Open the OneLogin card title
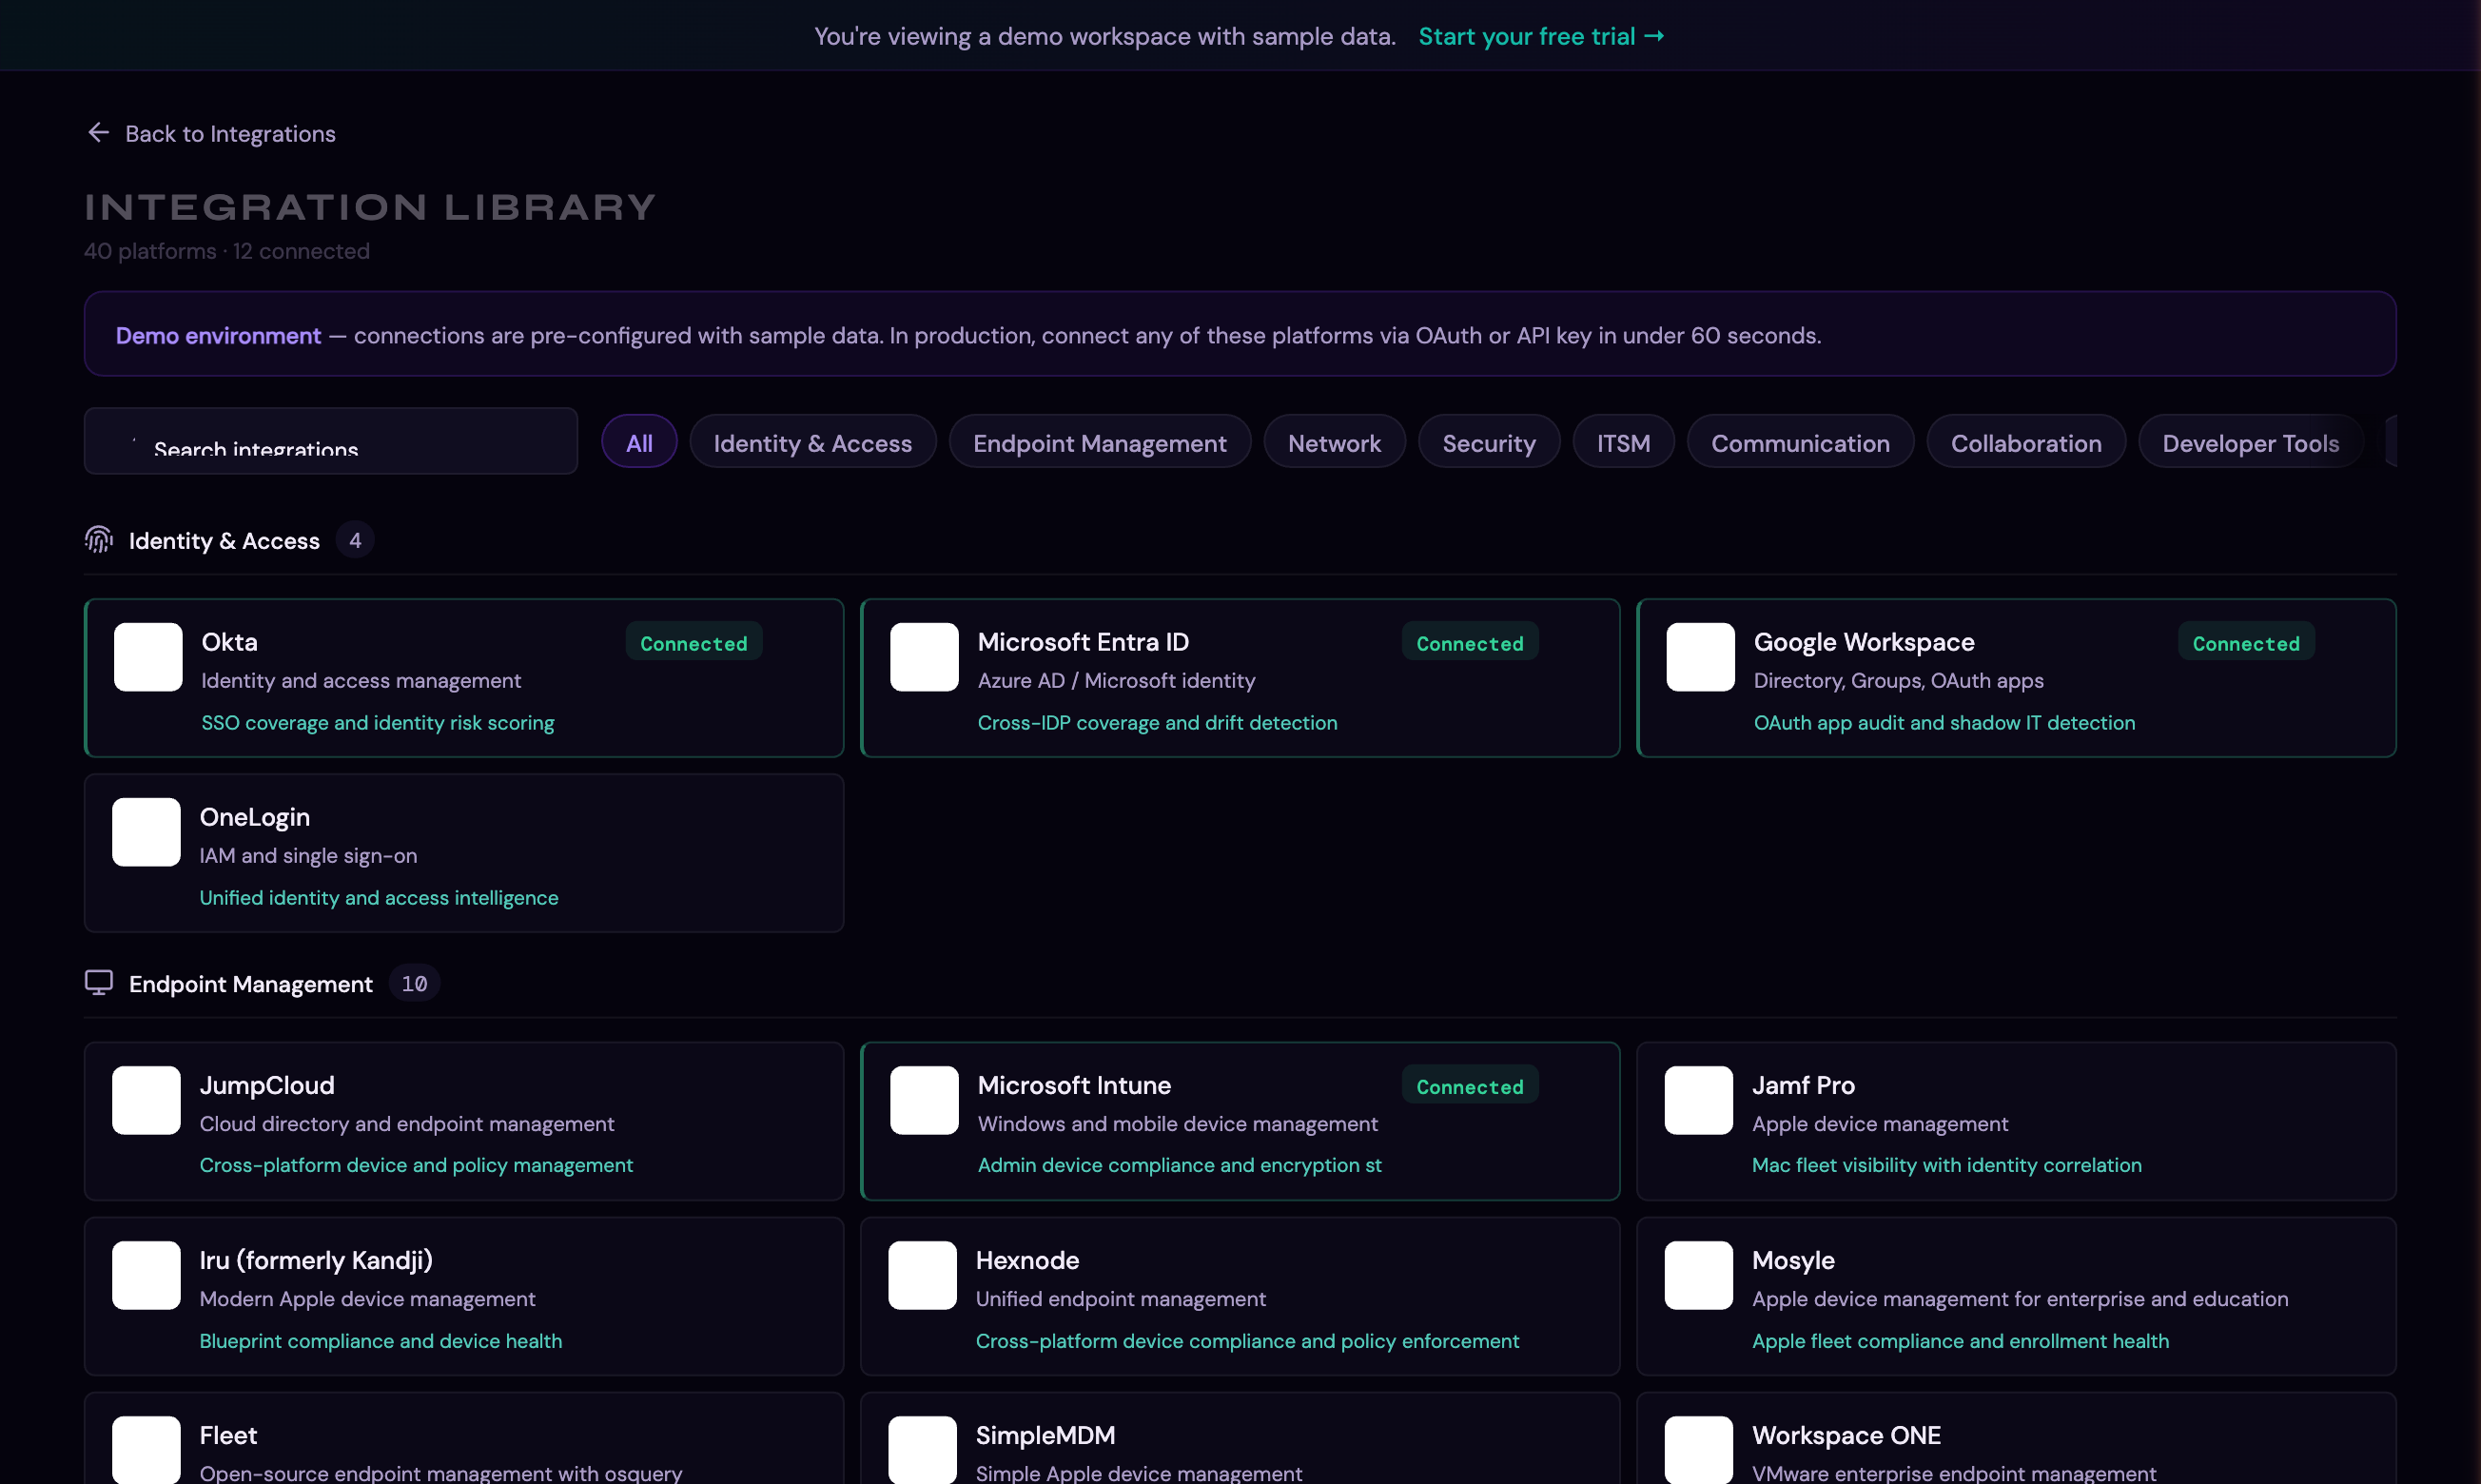The width and height of the screenshot is (2481, 1484). (254, 817)
